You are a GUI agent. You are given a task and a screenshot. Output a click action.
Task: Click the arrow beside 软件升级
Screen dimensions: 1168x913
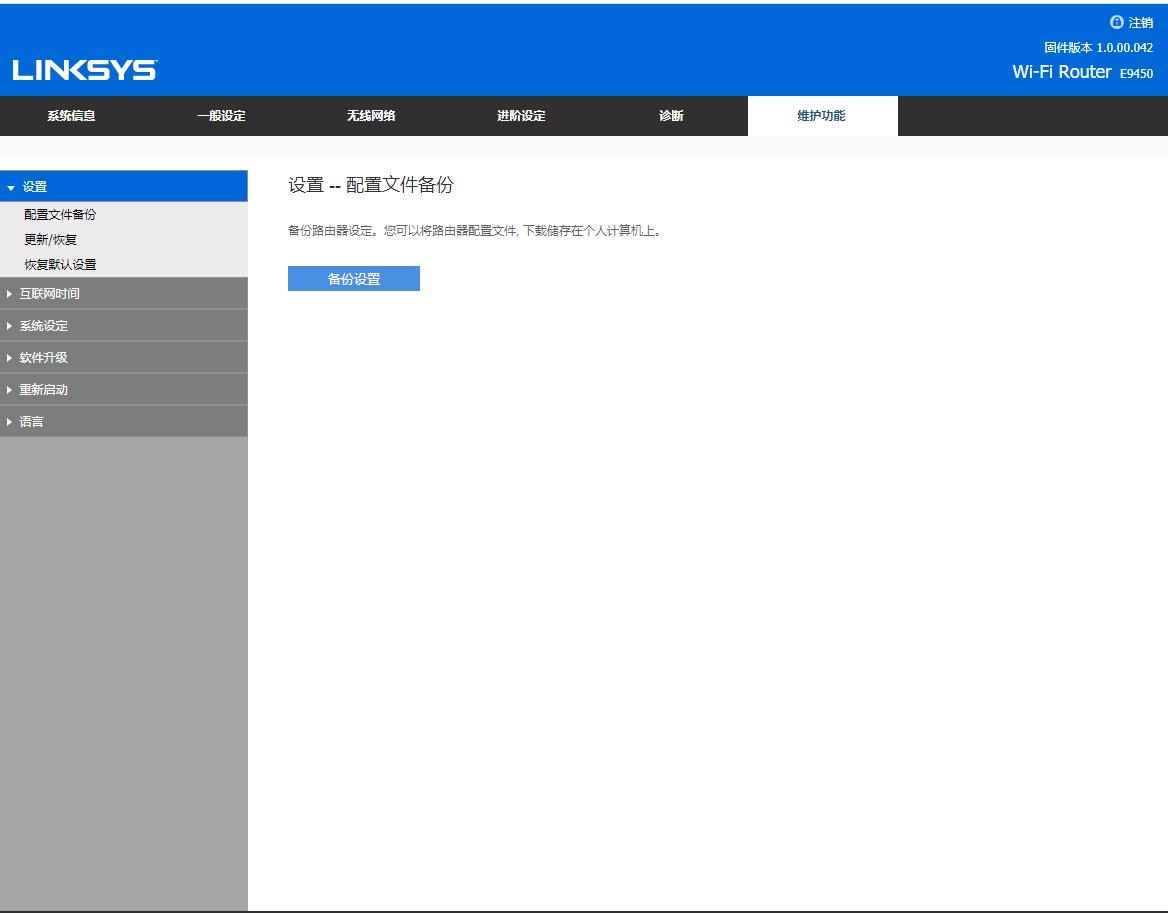pos(11,357)
